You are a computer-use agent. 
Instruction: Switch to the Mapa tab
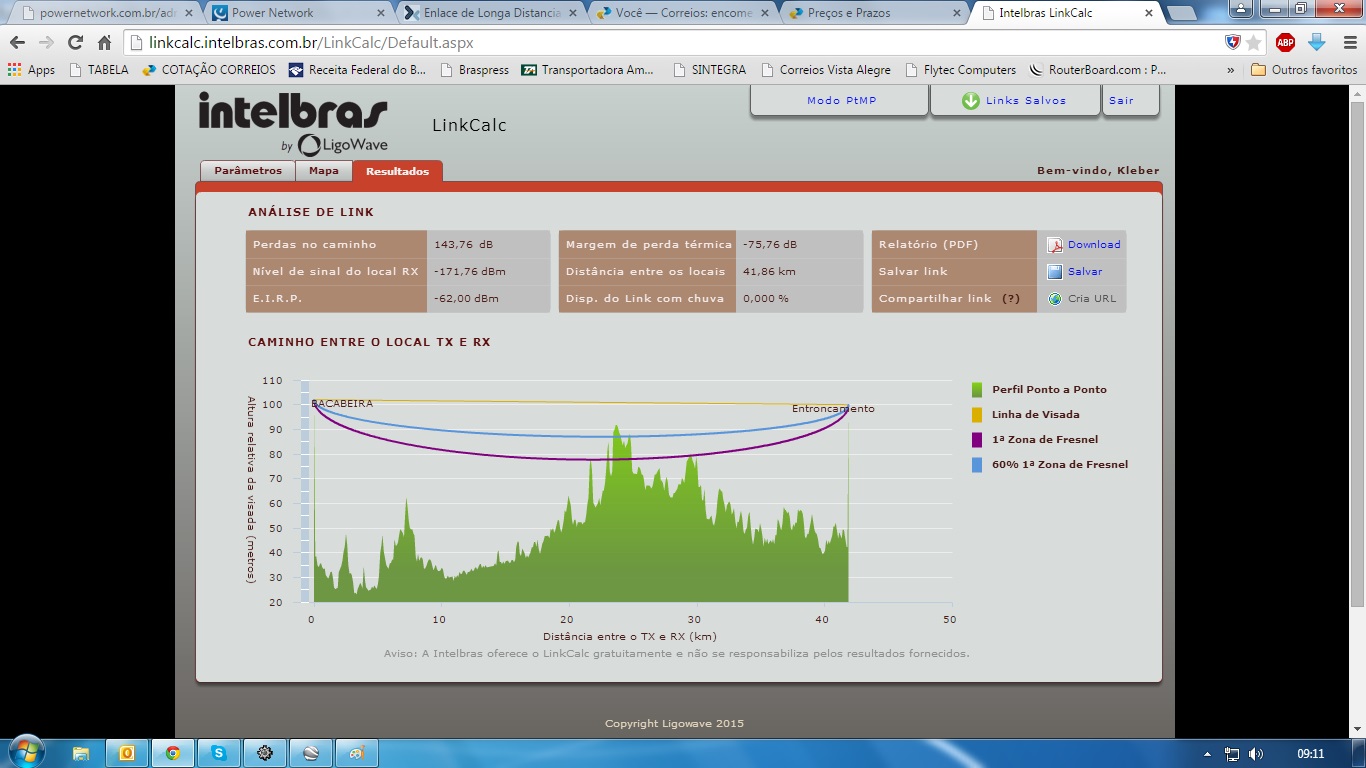324,171
